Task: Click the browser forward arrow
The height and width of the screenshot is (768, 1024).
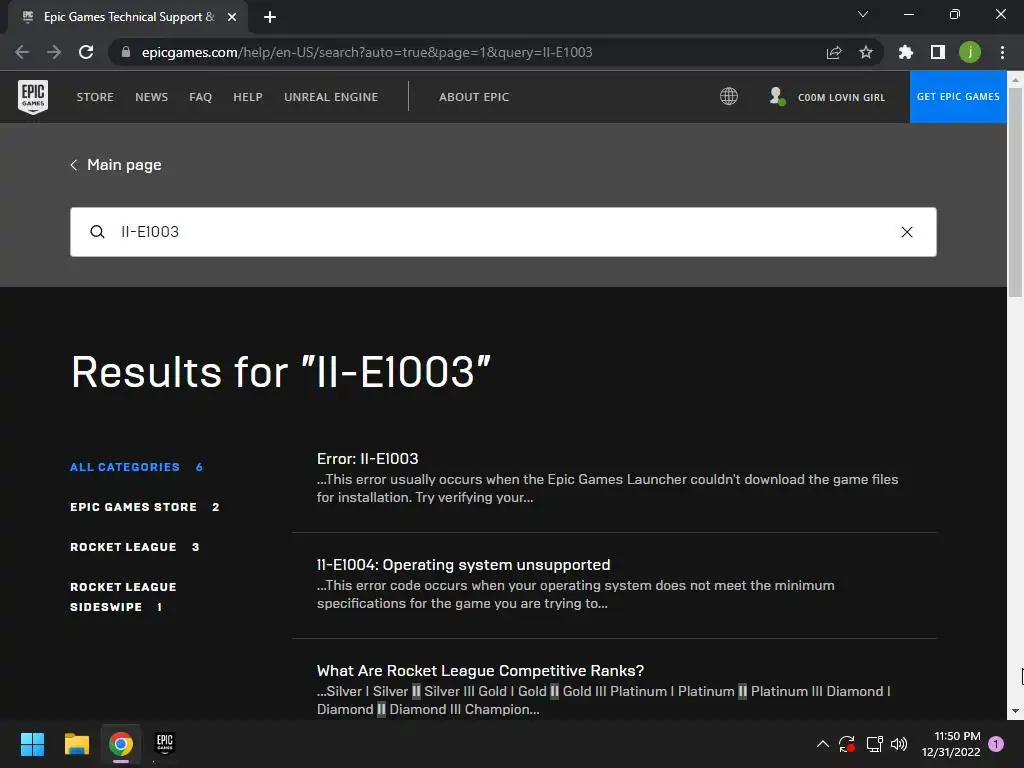Action: point(54,52)
